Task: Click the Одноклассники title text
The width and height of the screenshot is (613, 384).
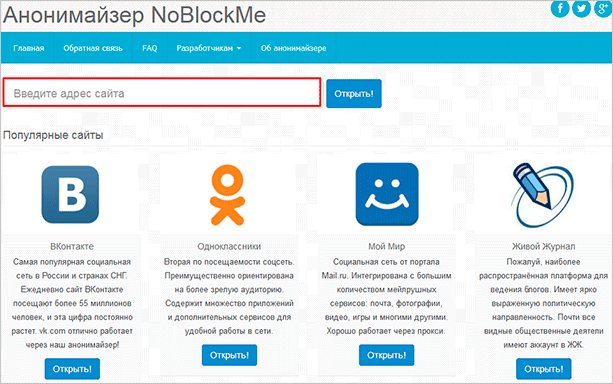Action: [x=229, y=246]
